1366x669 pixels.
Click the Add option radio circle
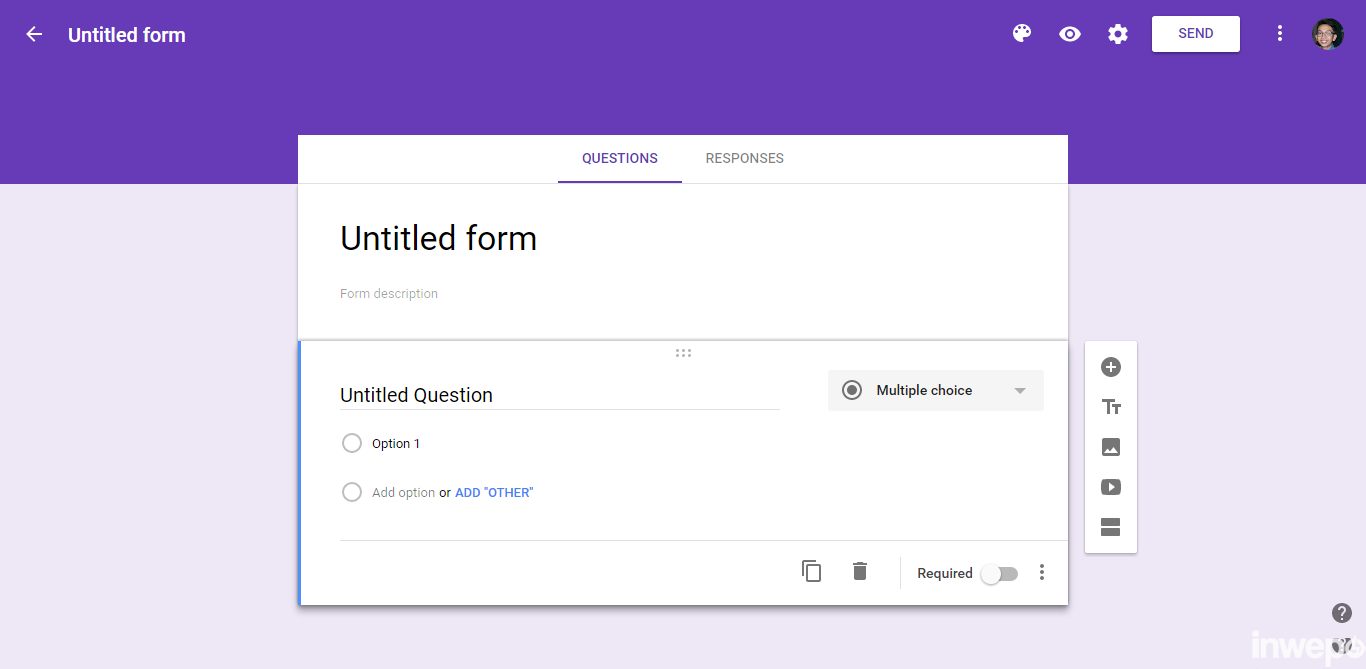pyautogui.click(x=352, y=492)
